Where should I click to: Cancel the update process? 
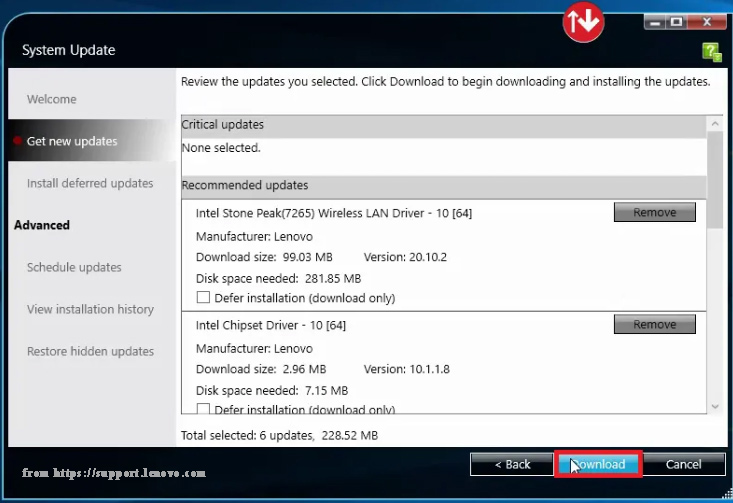point(683,464)
